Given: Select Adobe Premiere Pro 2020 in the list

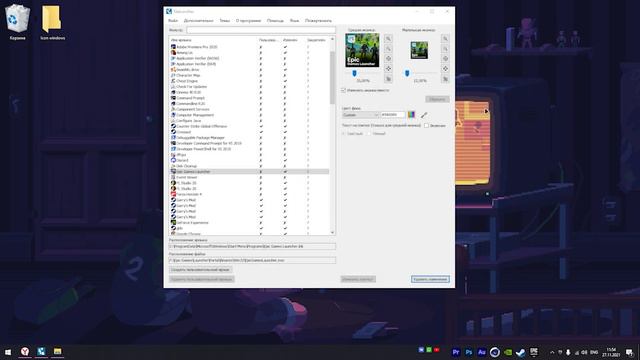Looking at the screenshot, I should pyautogui.click(x=249, y=47).
